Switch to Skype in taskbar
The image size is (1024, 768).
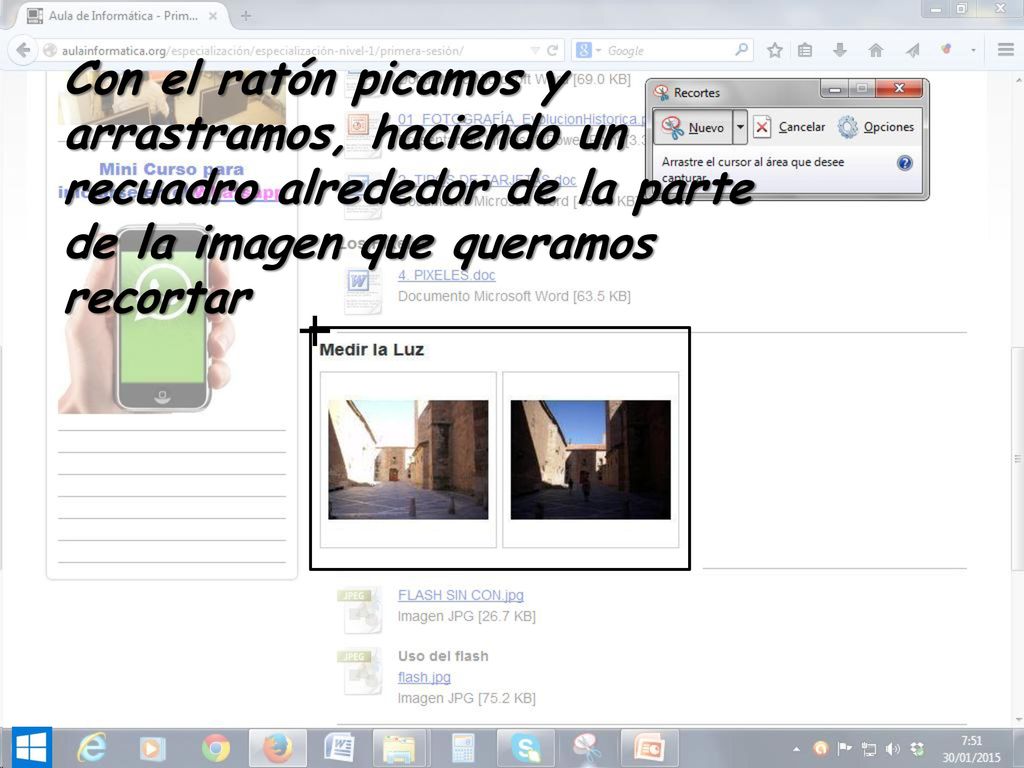coord(525,748)
